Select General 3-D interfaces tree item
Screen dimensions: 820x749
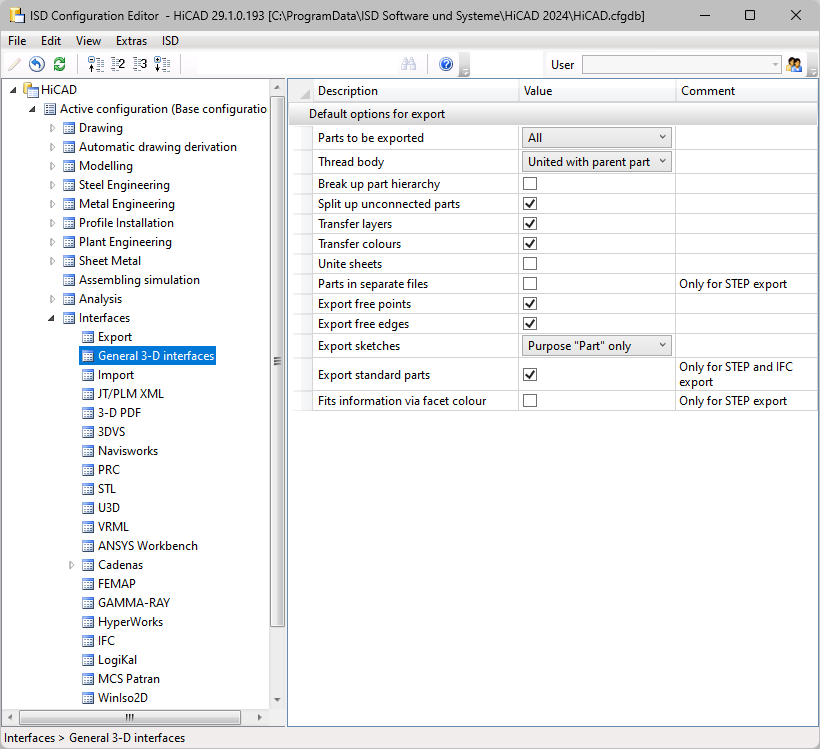pos(156,356)
